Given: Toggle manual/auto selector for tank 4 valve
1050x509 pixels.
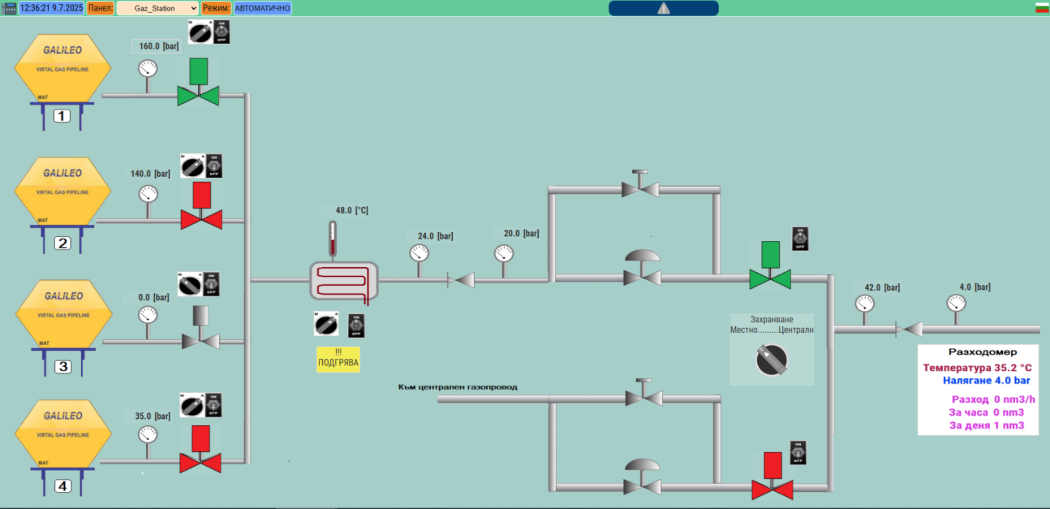Looking at the screenshot, I should (x=192, y=405).
